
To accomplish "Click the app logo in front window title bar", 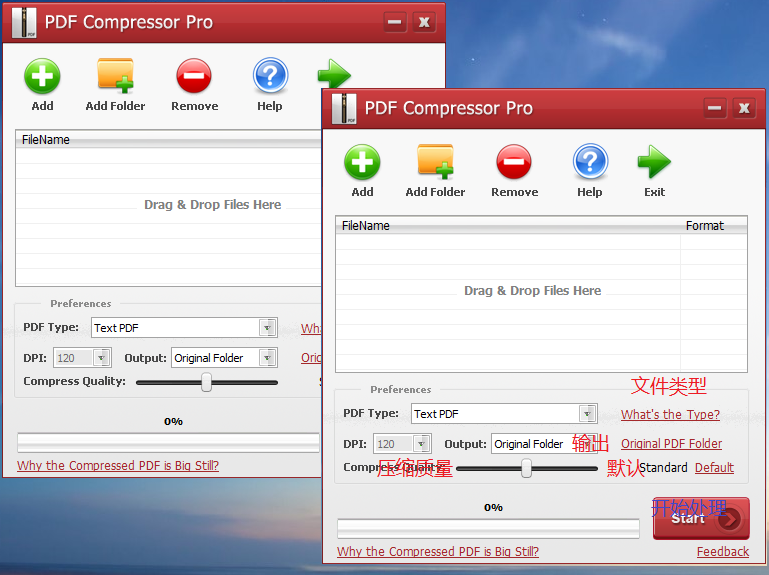I will (344, 108).
